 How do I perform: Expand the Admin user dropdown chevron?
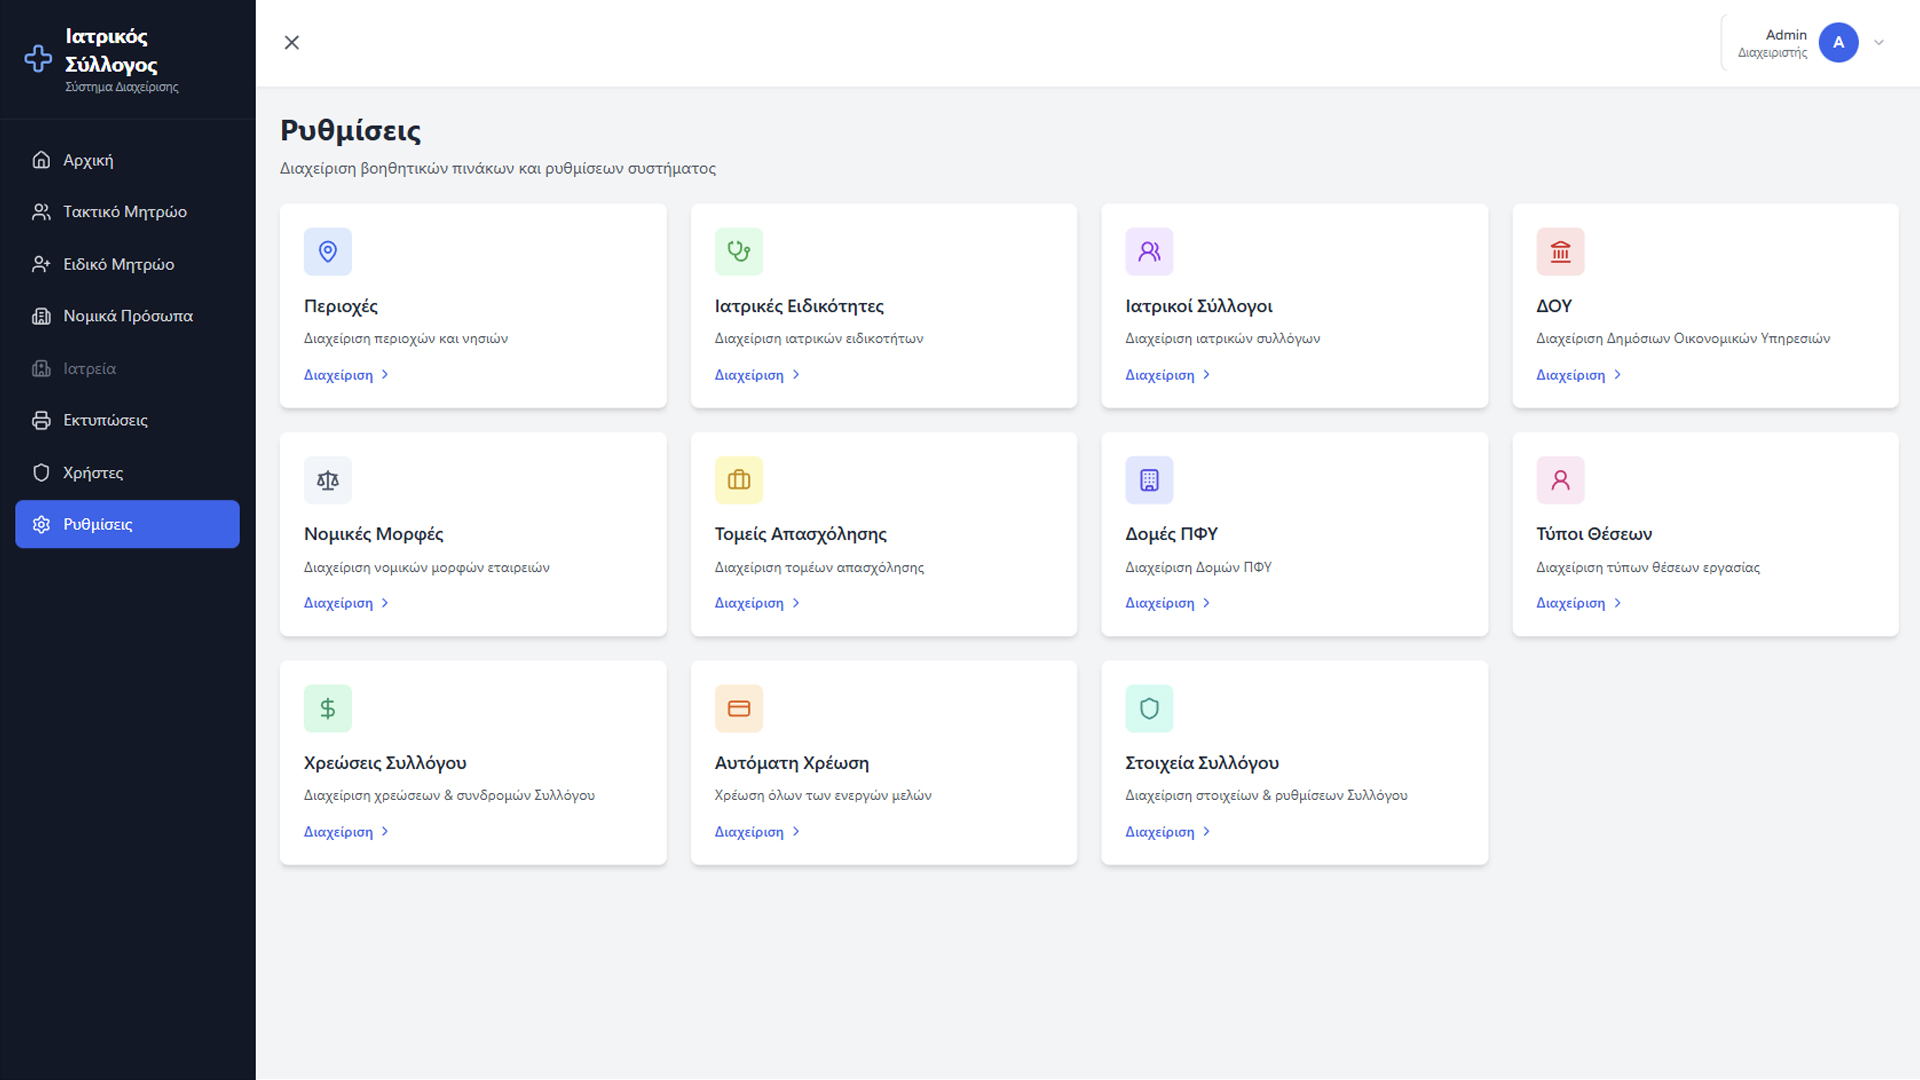(1879, 43)
